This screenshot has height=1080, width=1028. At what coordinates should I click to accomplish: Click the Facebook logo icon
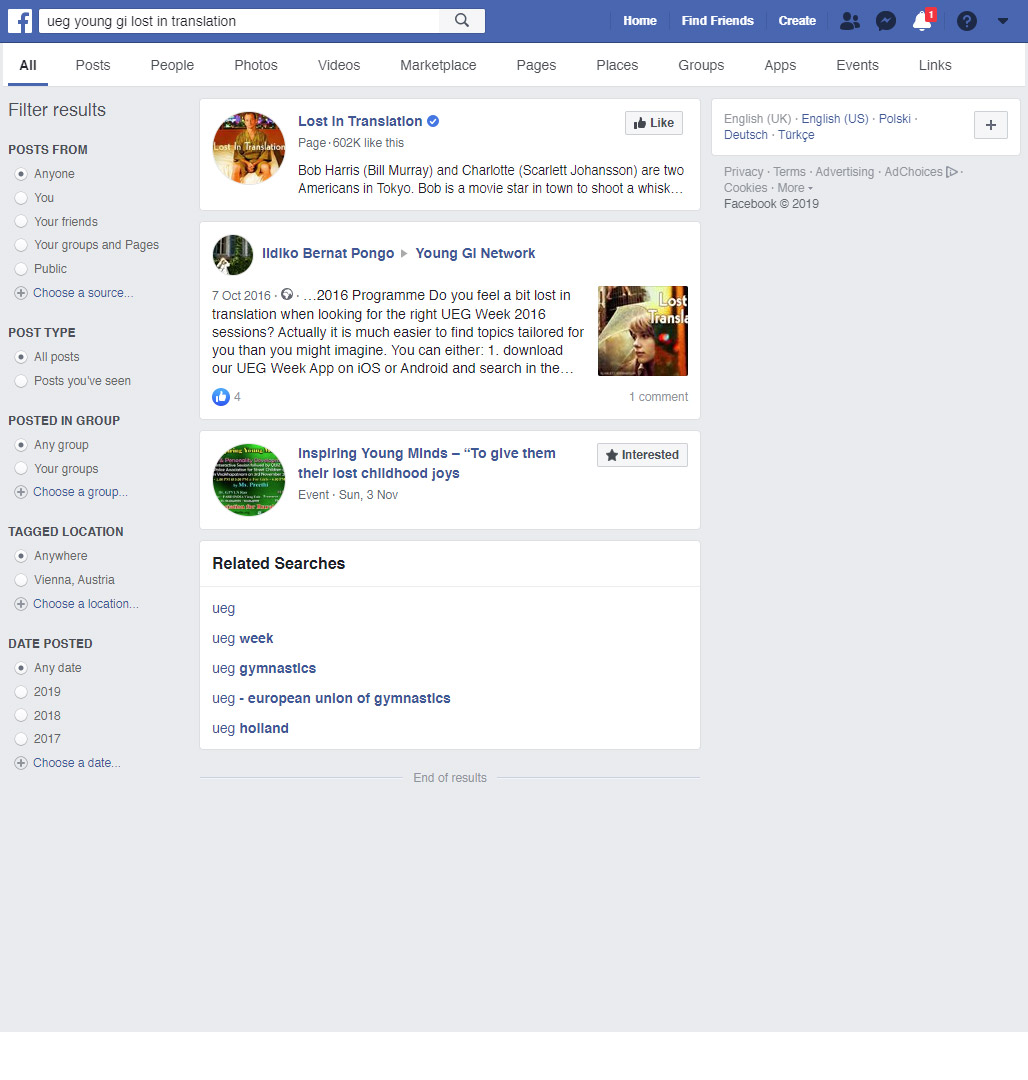click(21, 21)
